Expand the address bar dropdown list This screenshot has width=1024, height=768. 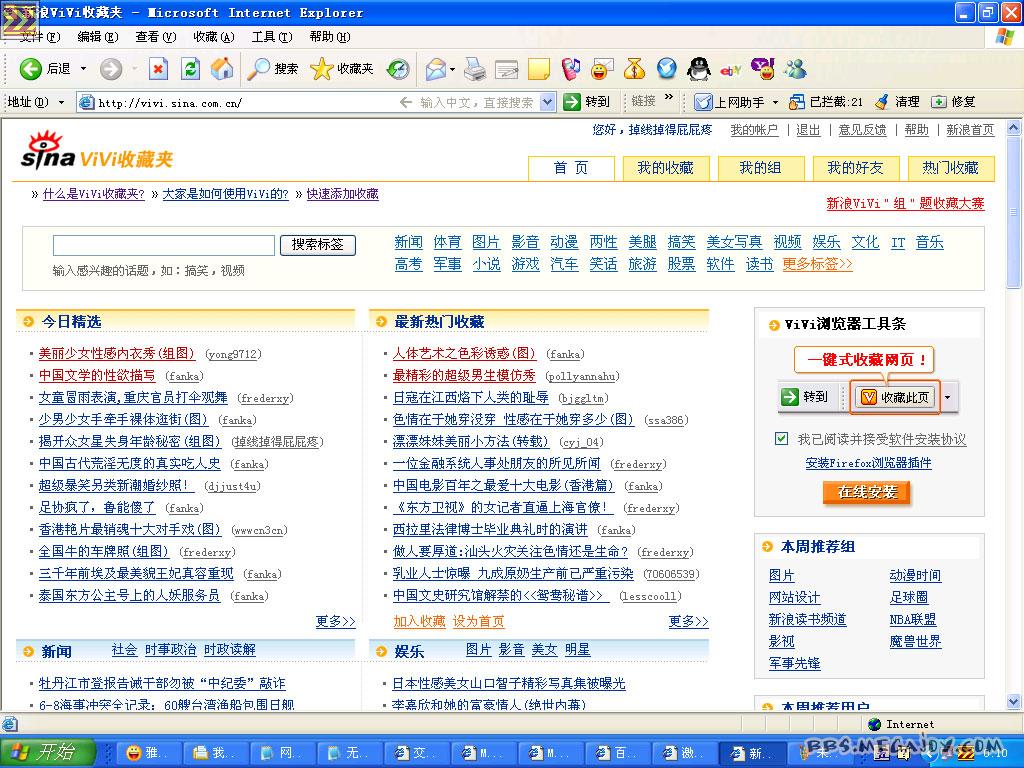coord(547,102)
